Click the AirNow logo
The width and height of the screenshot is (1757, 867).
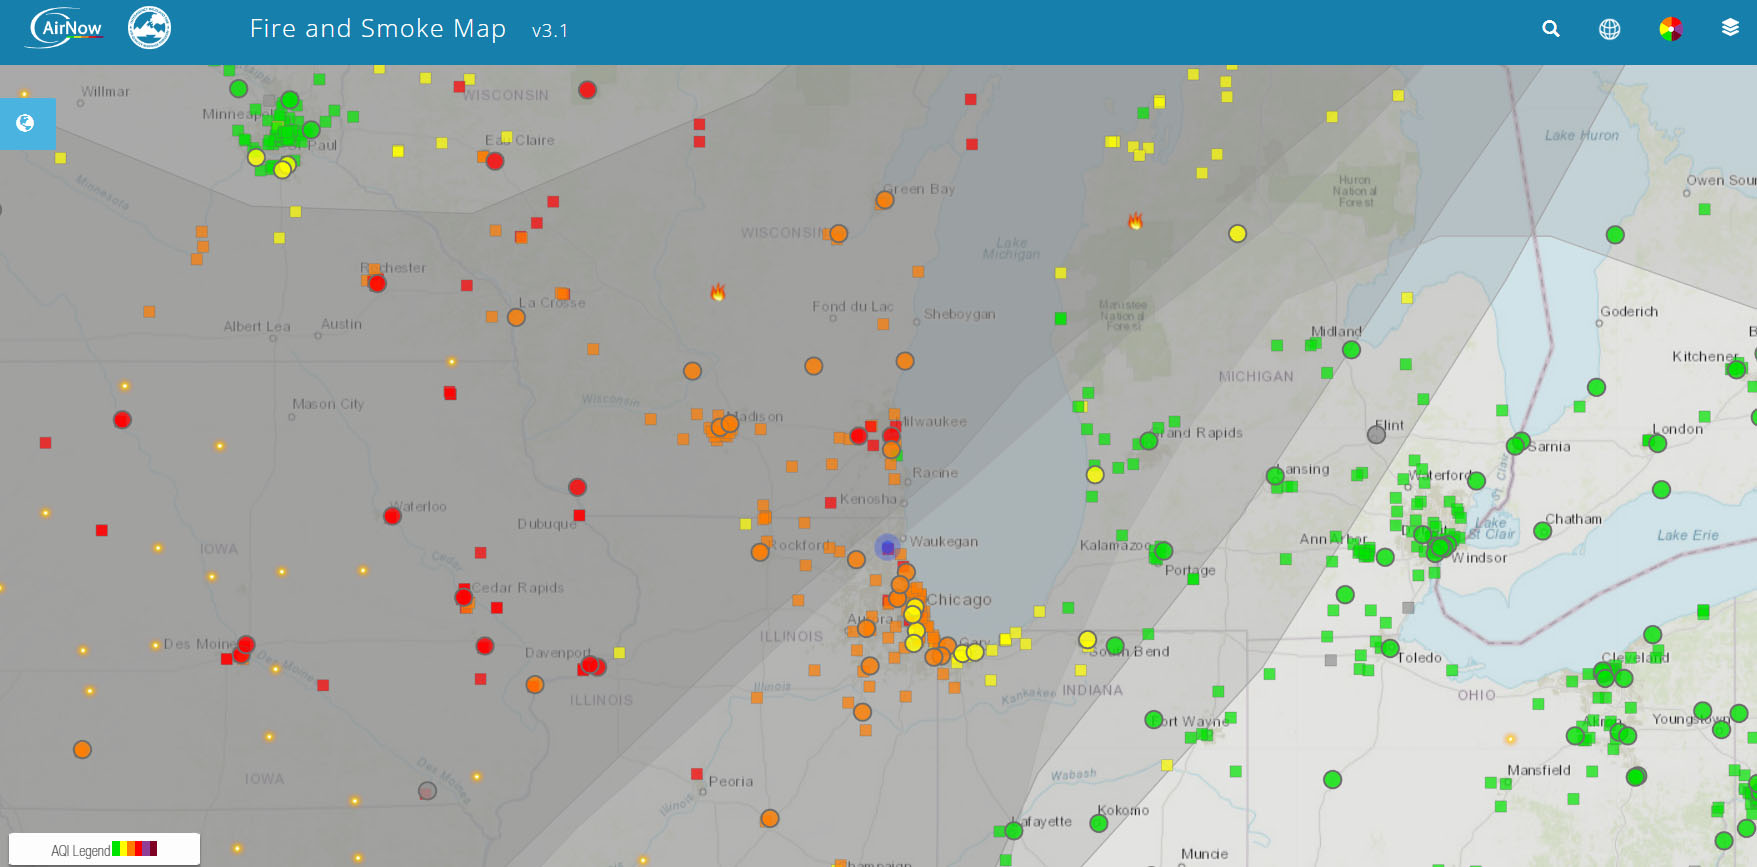(66, 28)
